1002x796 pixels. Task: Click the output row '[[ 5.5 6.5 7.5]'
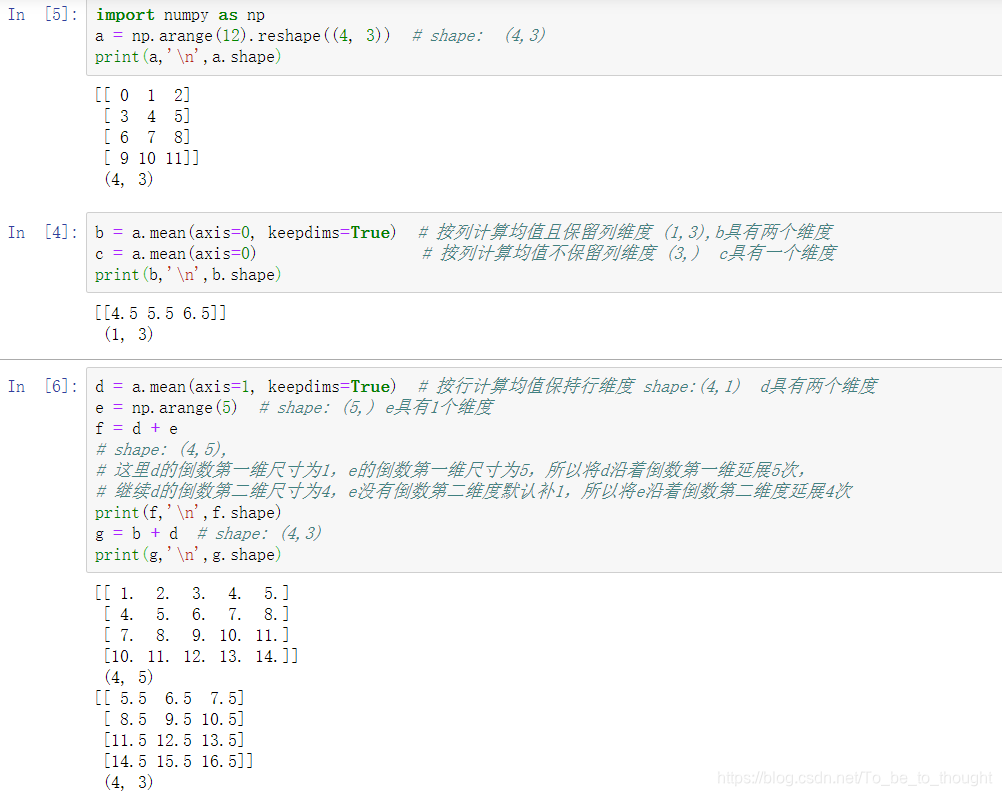click(x=169, y=698)
